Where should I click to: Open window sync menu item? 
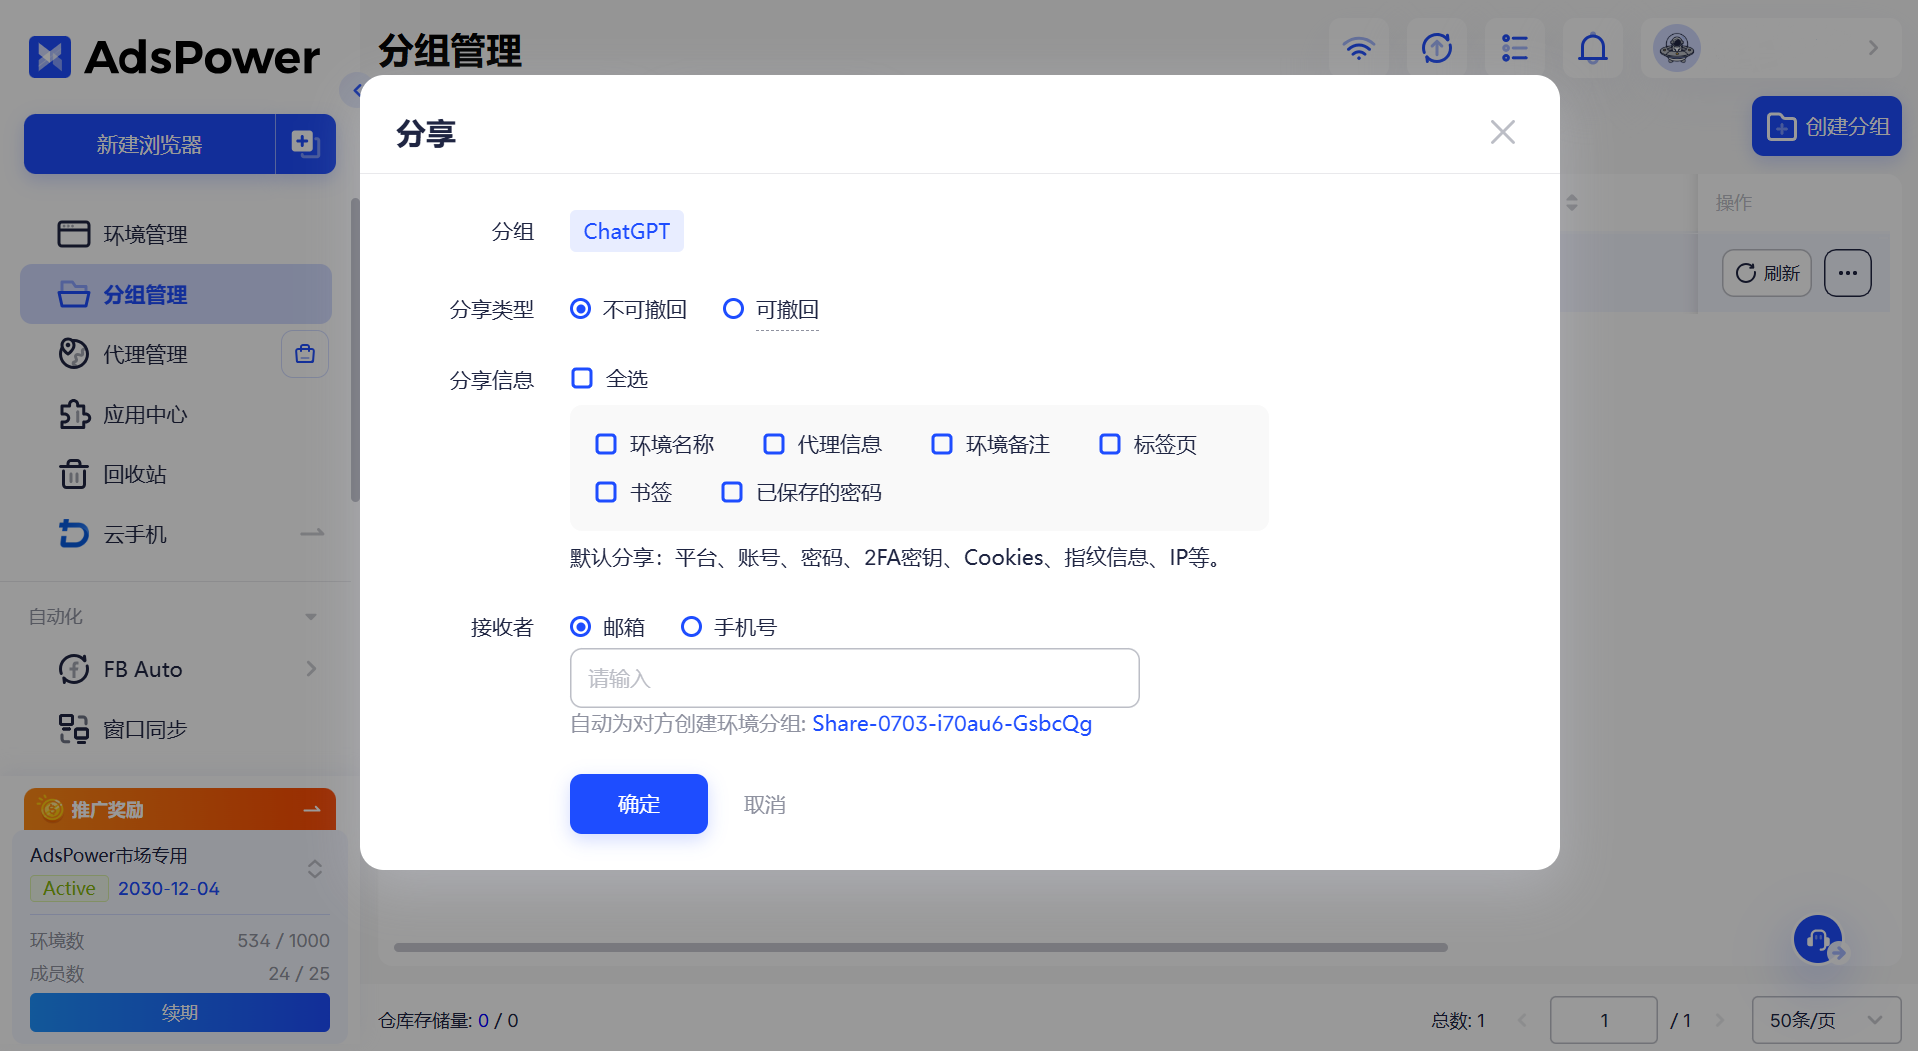(x=176, y=729)
